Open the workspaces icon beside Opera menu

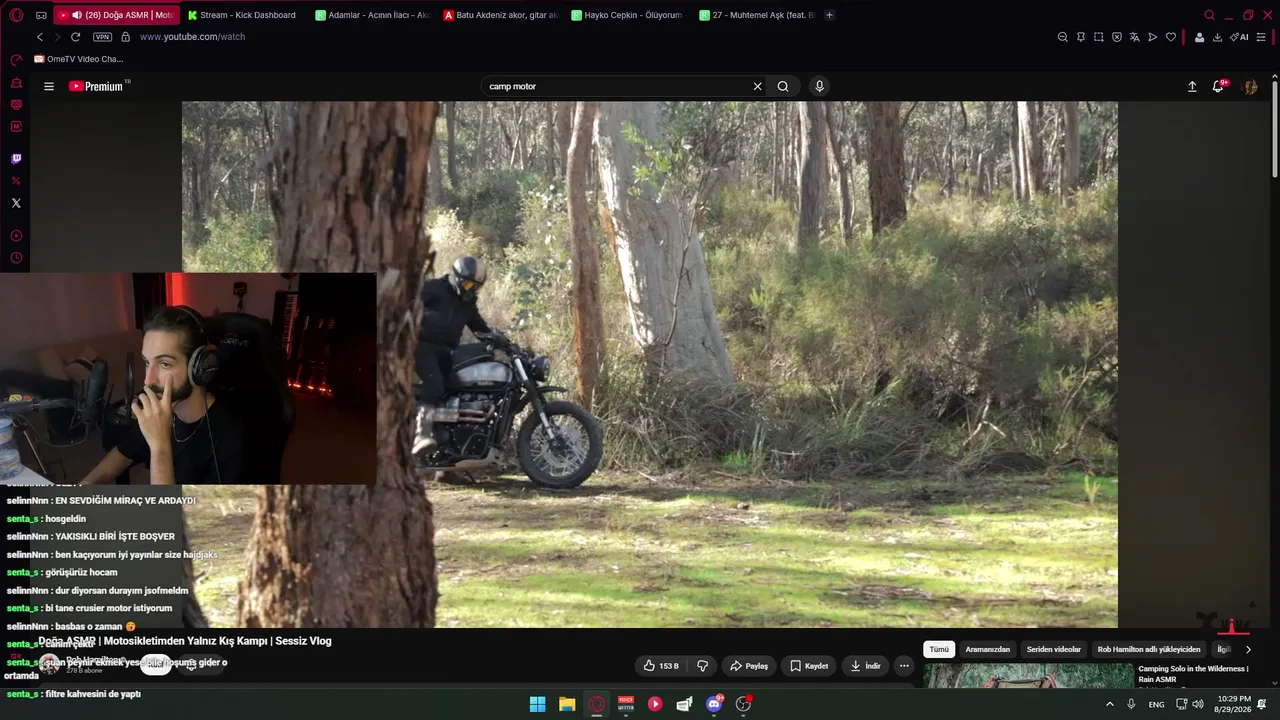coord(41,15)
